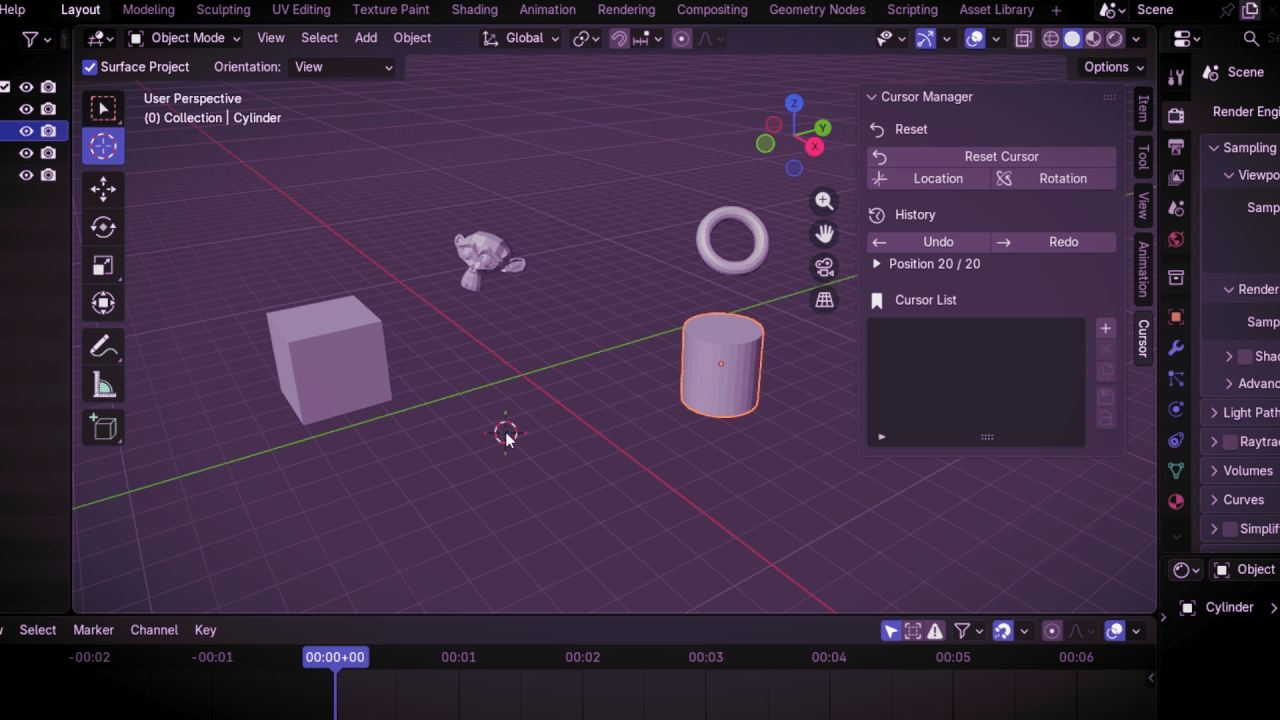1280x720 pixels.
Task: Click the viewport zoom magnifier icon
Action: click(x=824, y=201)
